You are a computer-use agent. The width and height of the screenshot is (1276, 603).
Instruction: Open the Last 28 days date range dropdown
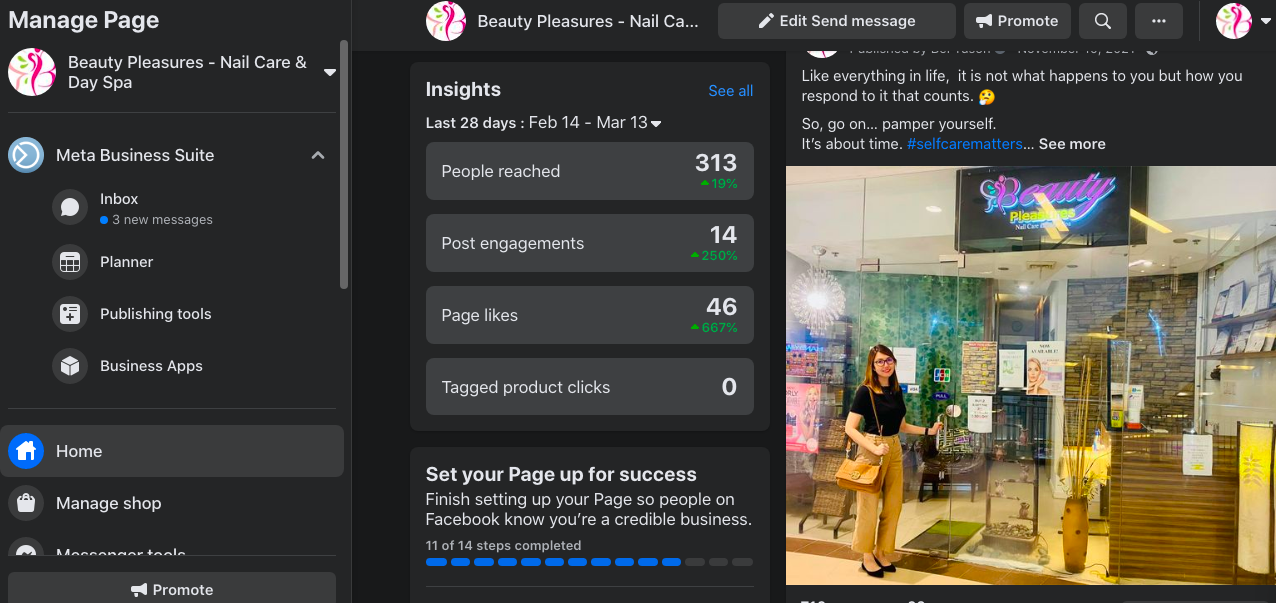(x=656, y=123)
